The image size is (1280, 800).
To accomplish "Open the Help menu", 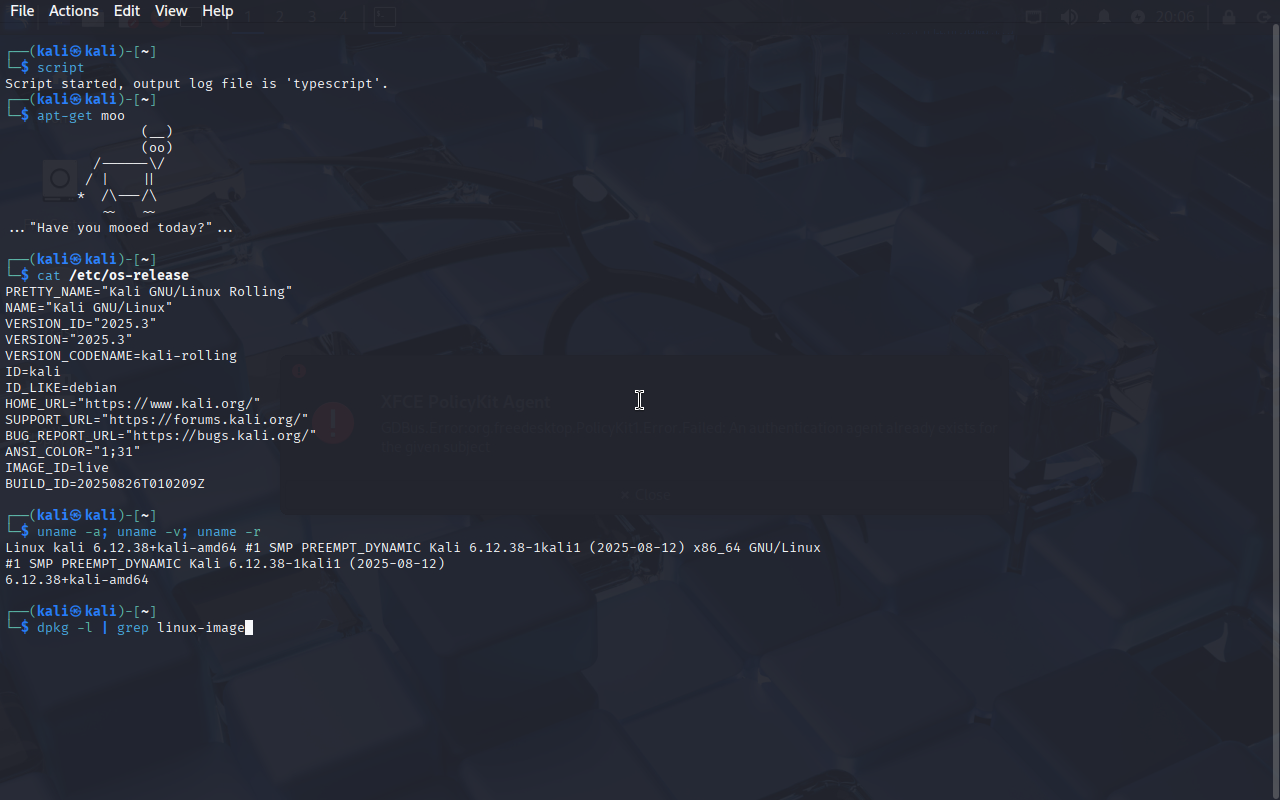I will [217, 11].
